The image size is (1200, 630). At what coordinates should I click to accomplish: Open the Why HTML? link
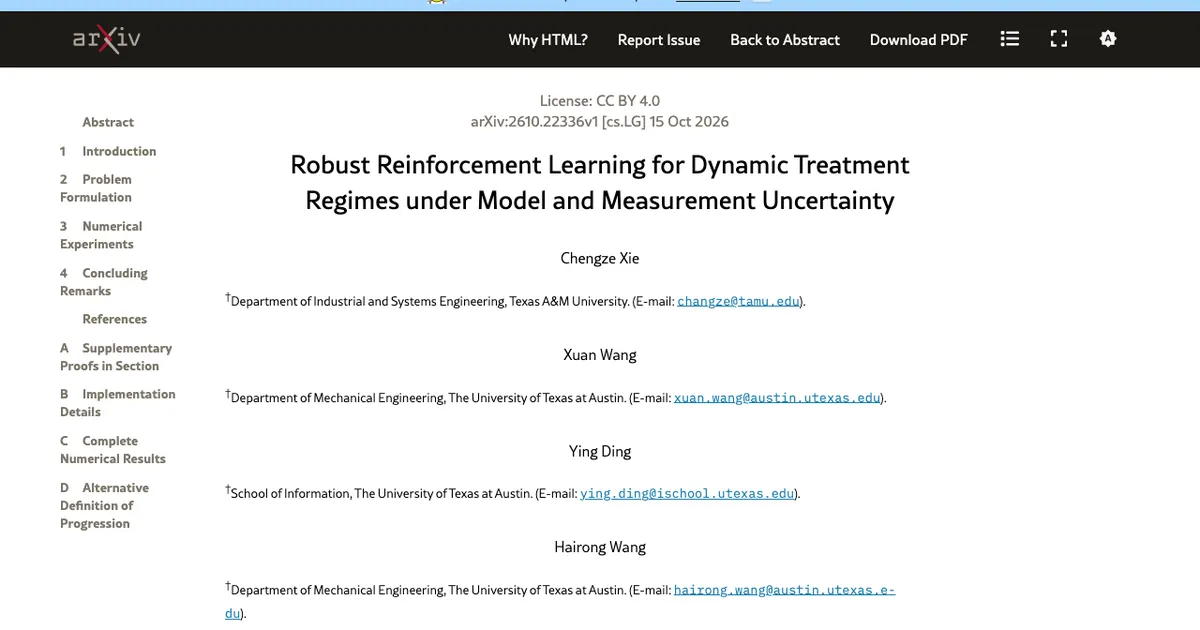pos(548,40)
